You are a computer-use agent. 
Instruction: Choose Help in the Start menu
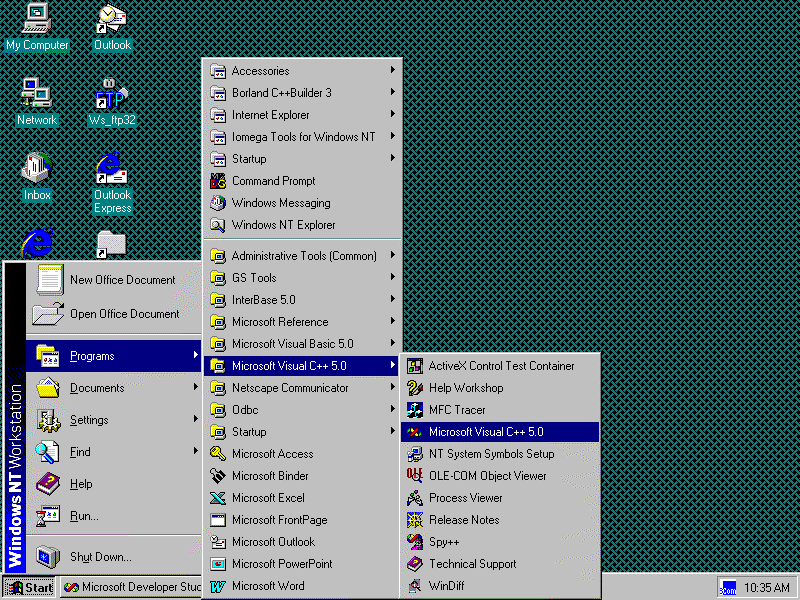113,484
